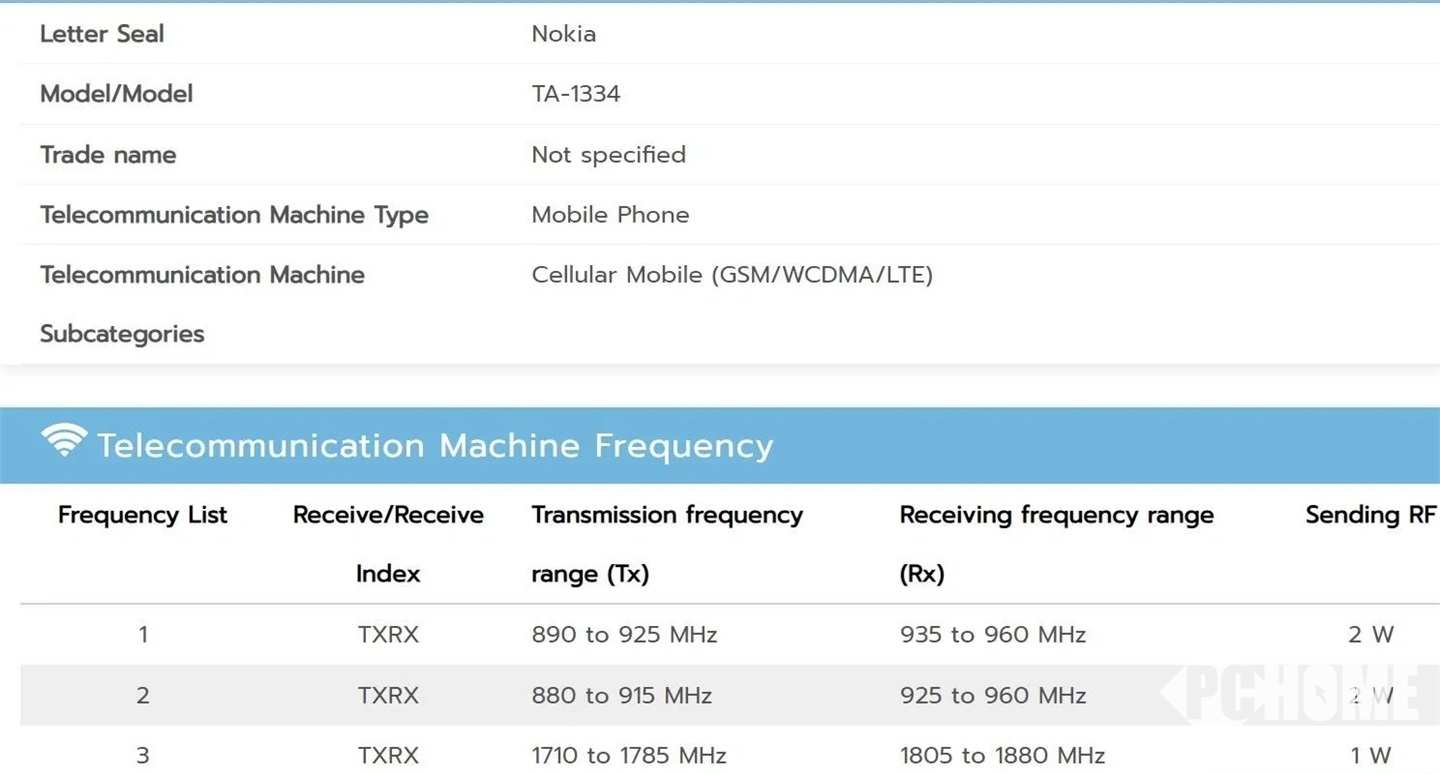The height and width of the screenshot is (774, 1440).
Task: Select the 935 to 960 MHz cell
Action: click(x=992, y=635)
